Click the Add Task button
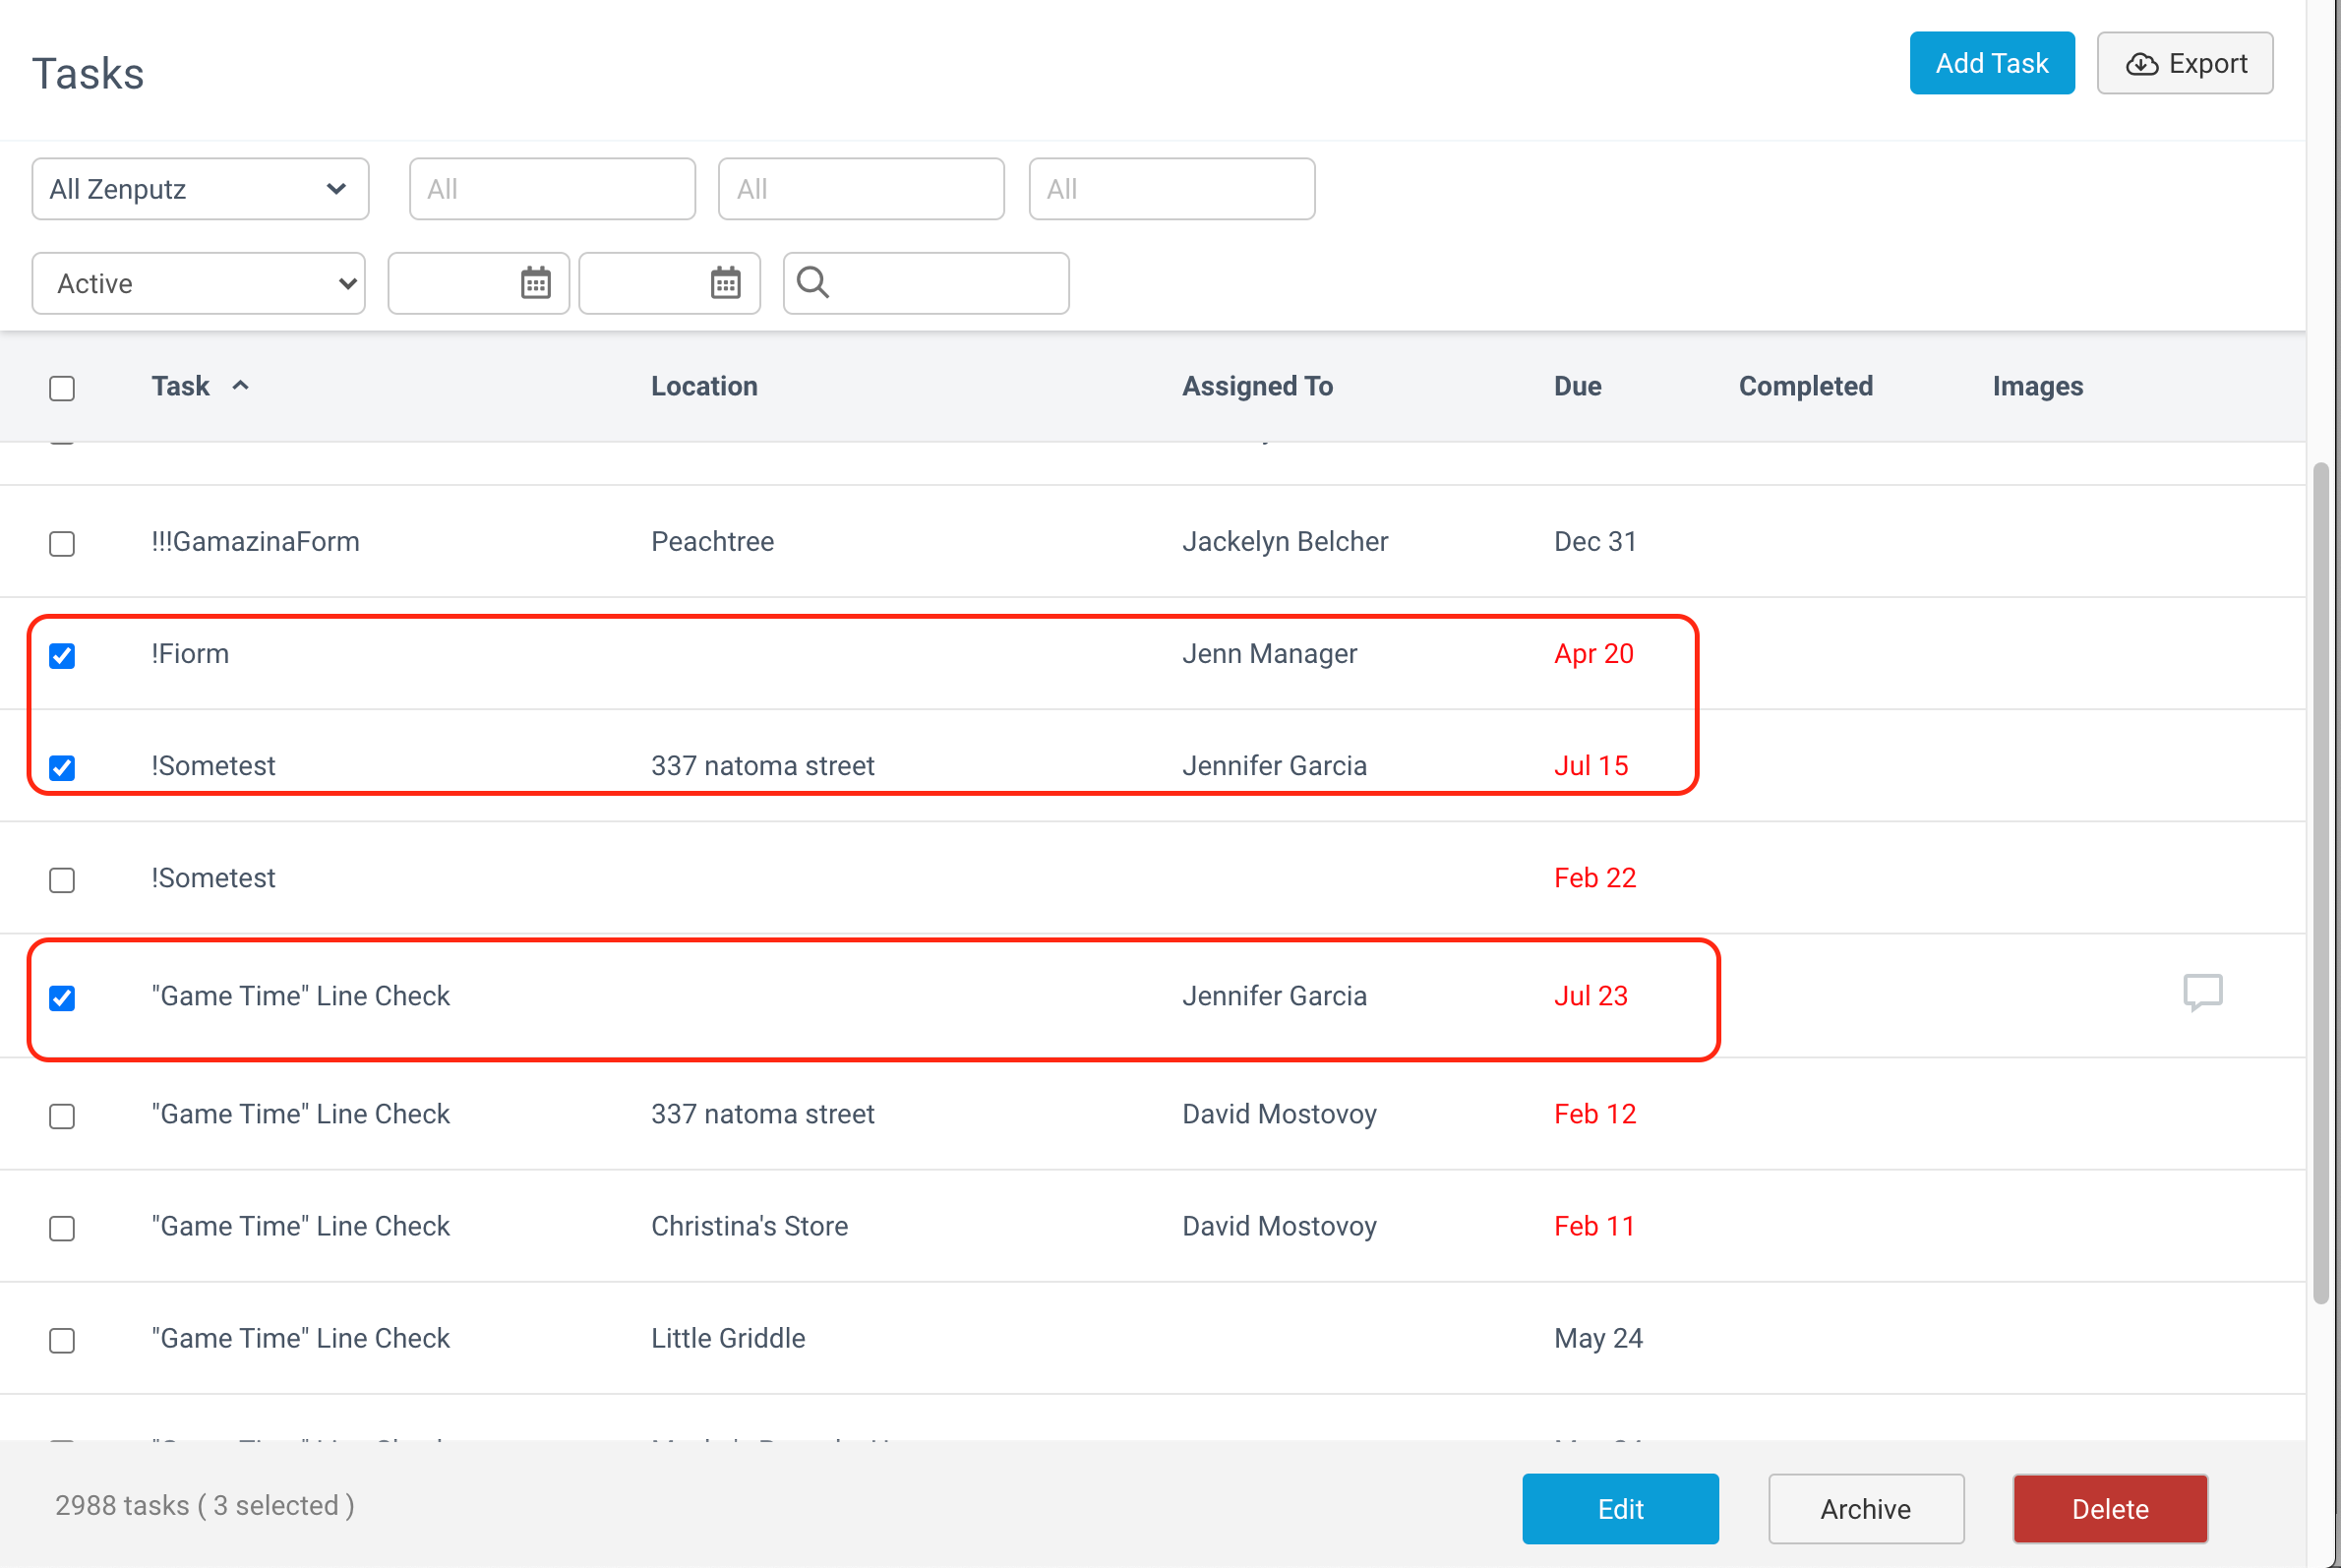 [1992, 63]
